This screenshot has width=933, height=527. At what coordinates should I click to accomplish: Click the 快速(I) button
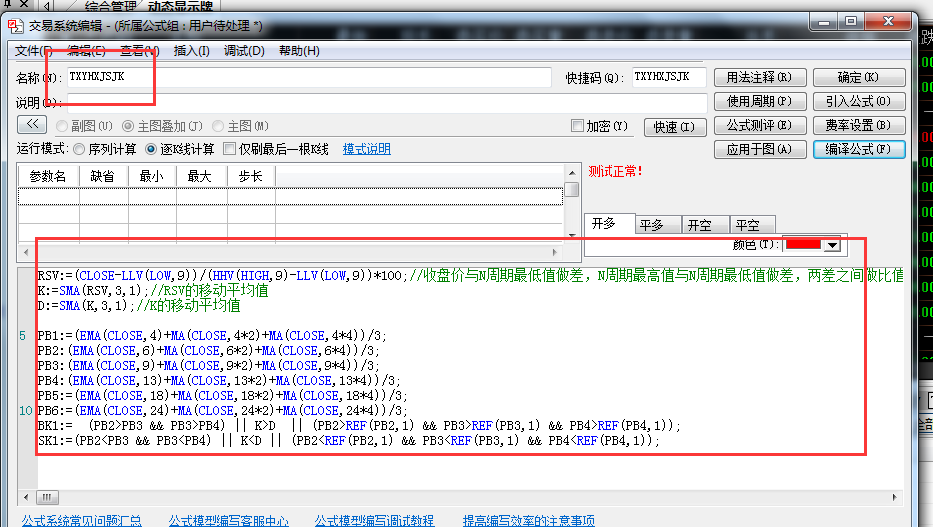[x=675, y=127]
